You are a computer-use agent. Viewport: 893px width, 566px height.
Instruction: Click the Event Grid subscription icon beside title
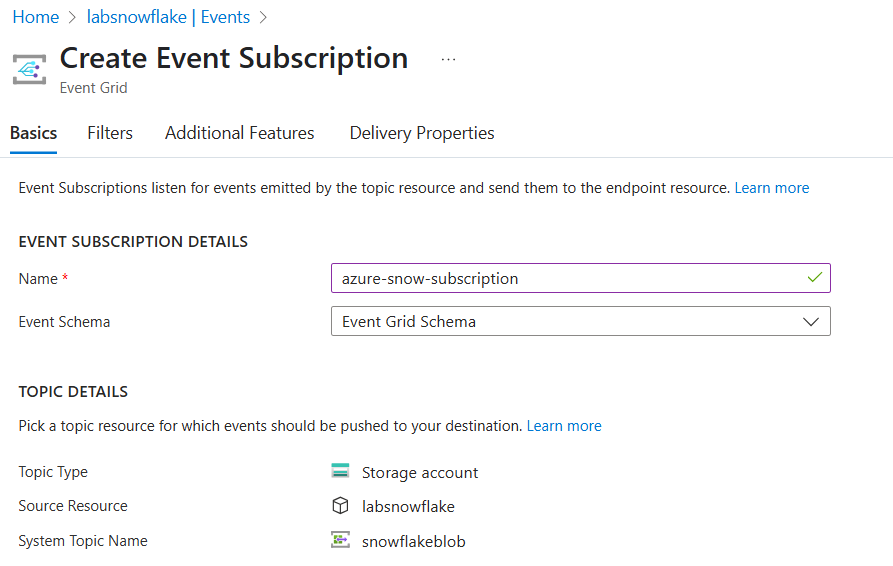30,69
